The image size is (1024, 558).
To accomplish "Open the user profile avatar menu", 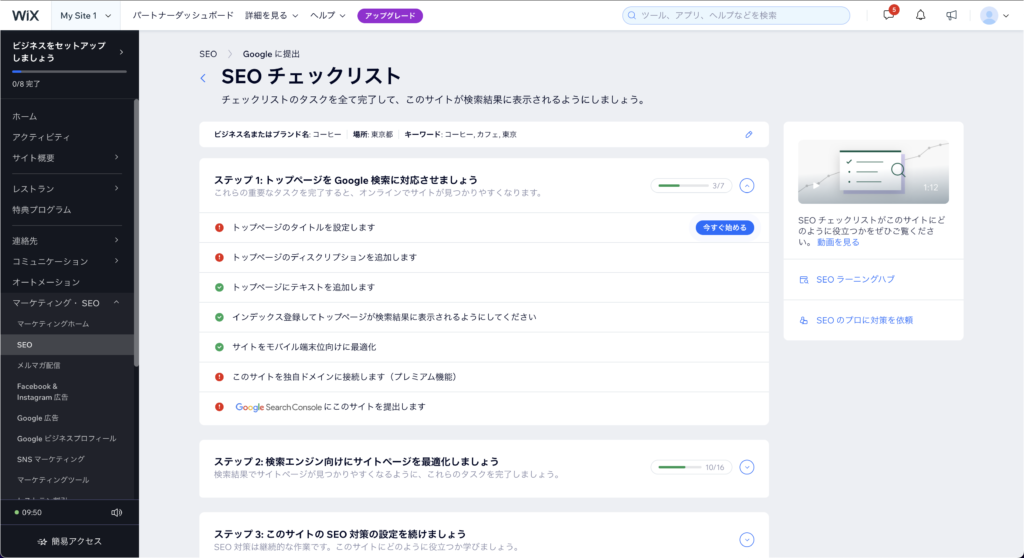I will [995, 16].
